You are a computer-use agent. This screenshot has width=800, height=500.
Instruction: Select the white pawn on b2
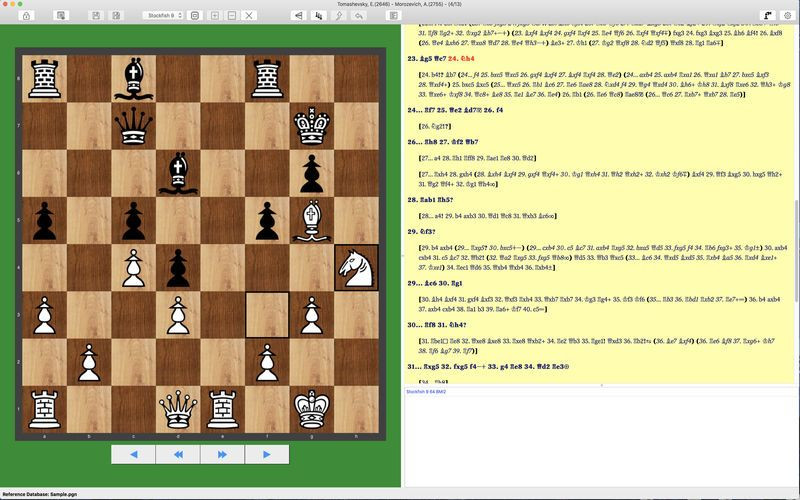click(x=89, y=362)
